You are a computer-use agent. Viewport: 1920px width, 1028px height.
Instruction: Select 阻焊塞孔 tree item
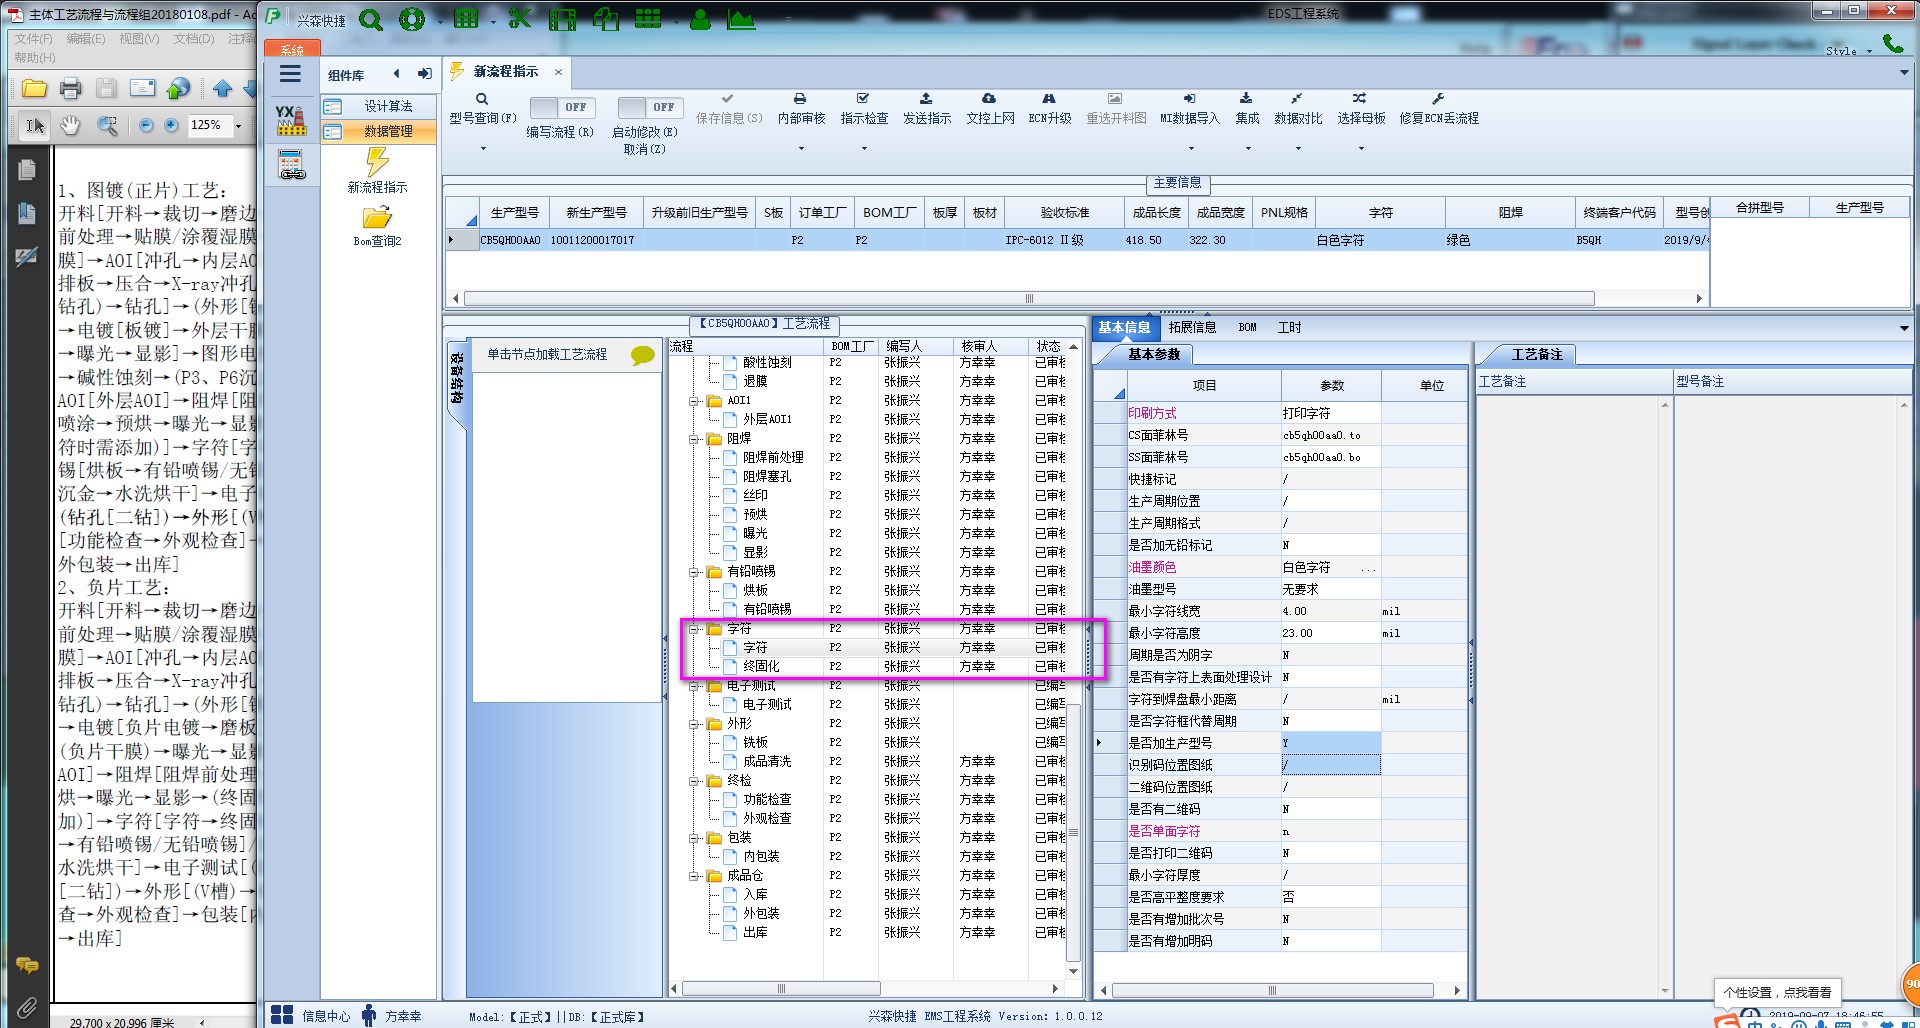click(x=766, y=476)
